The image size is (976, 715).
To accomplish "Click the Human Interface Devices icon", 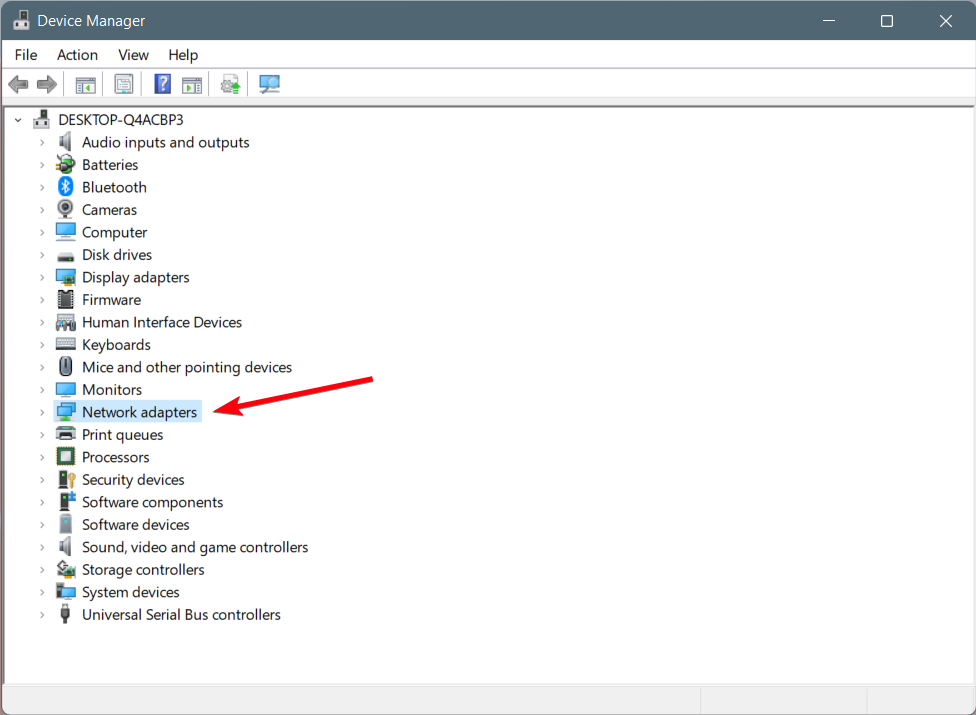I will pyautogui.click(x=65, y=322).
